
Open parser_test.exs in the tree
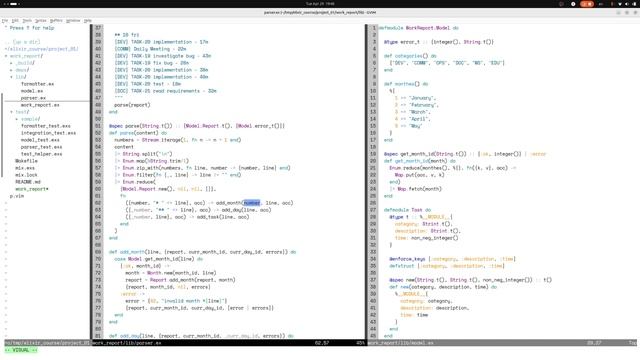click(x=41, y=147)
